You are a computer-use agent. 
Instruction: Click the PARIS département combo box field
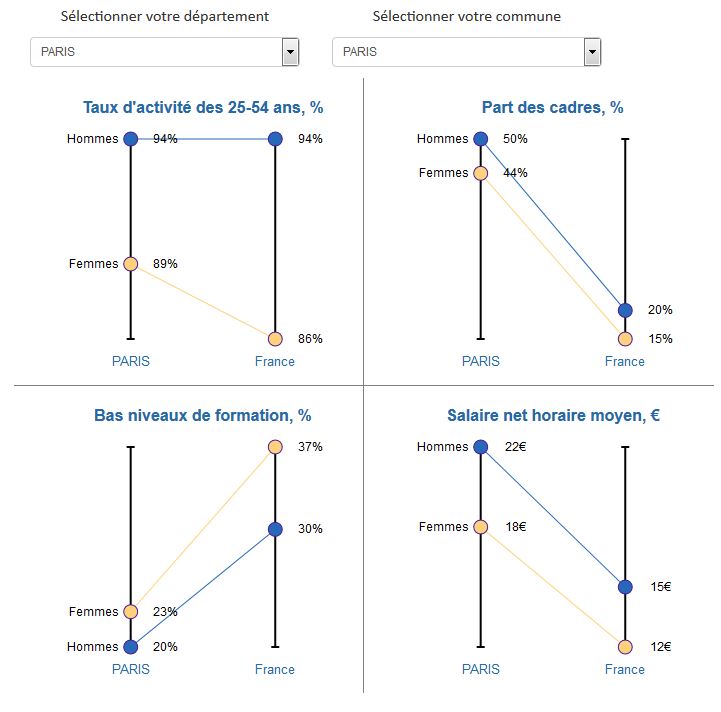[155, 52]
